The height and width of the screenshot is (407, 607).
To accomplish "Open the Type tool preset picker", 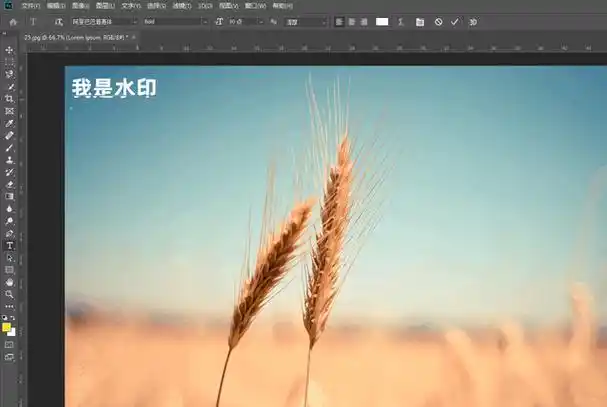I will tap(33, 22).
